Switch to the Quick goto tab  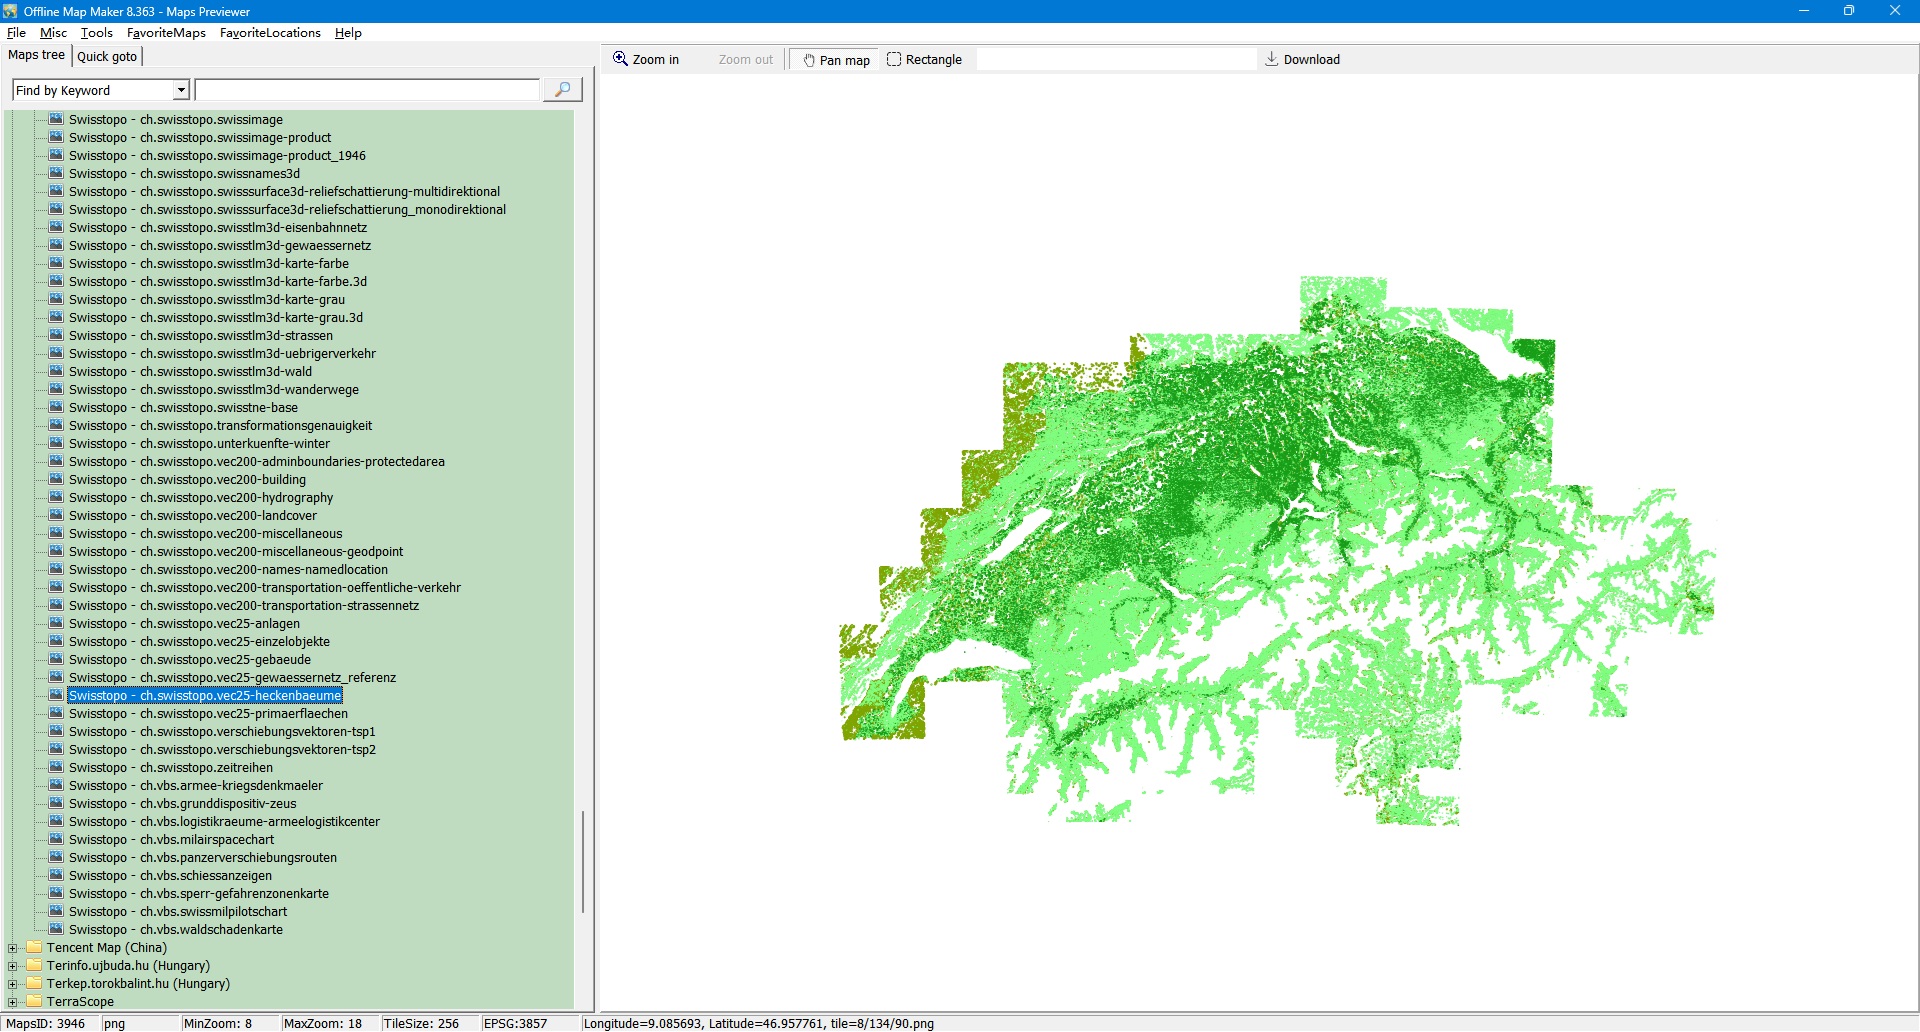pos(107,56)
